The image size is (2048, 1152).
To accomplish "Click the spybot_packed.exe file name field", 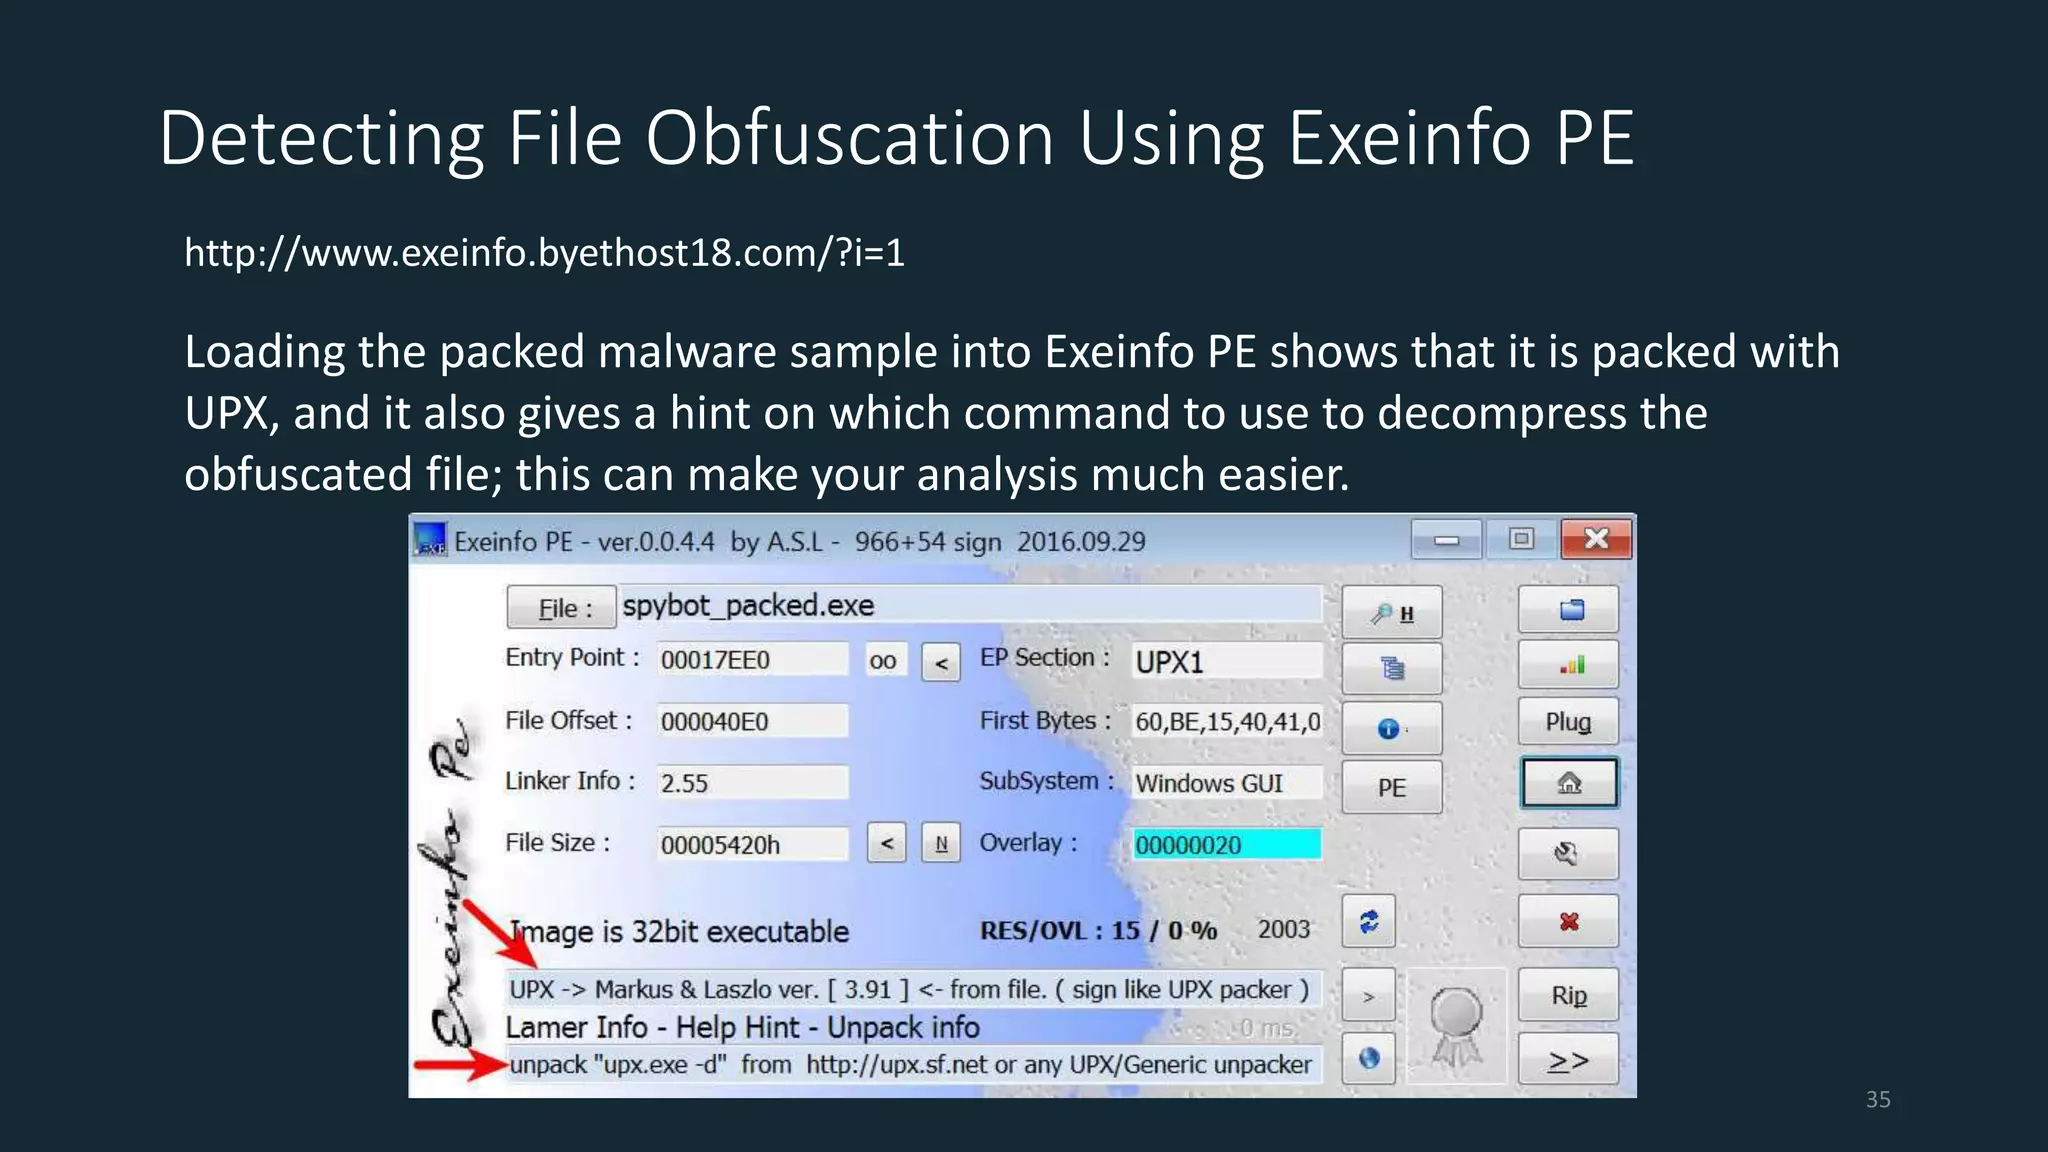I will click(968, 606).
